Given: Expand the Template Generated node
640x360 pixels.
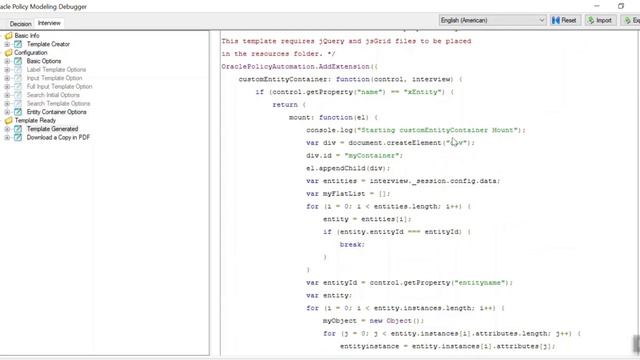Looking at the screenshot, I should [x=7, y=129].
